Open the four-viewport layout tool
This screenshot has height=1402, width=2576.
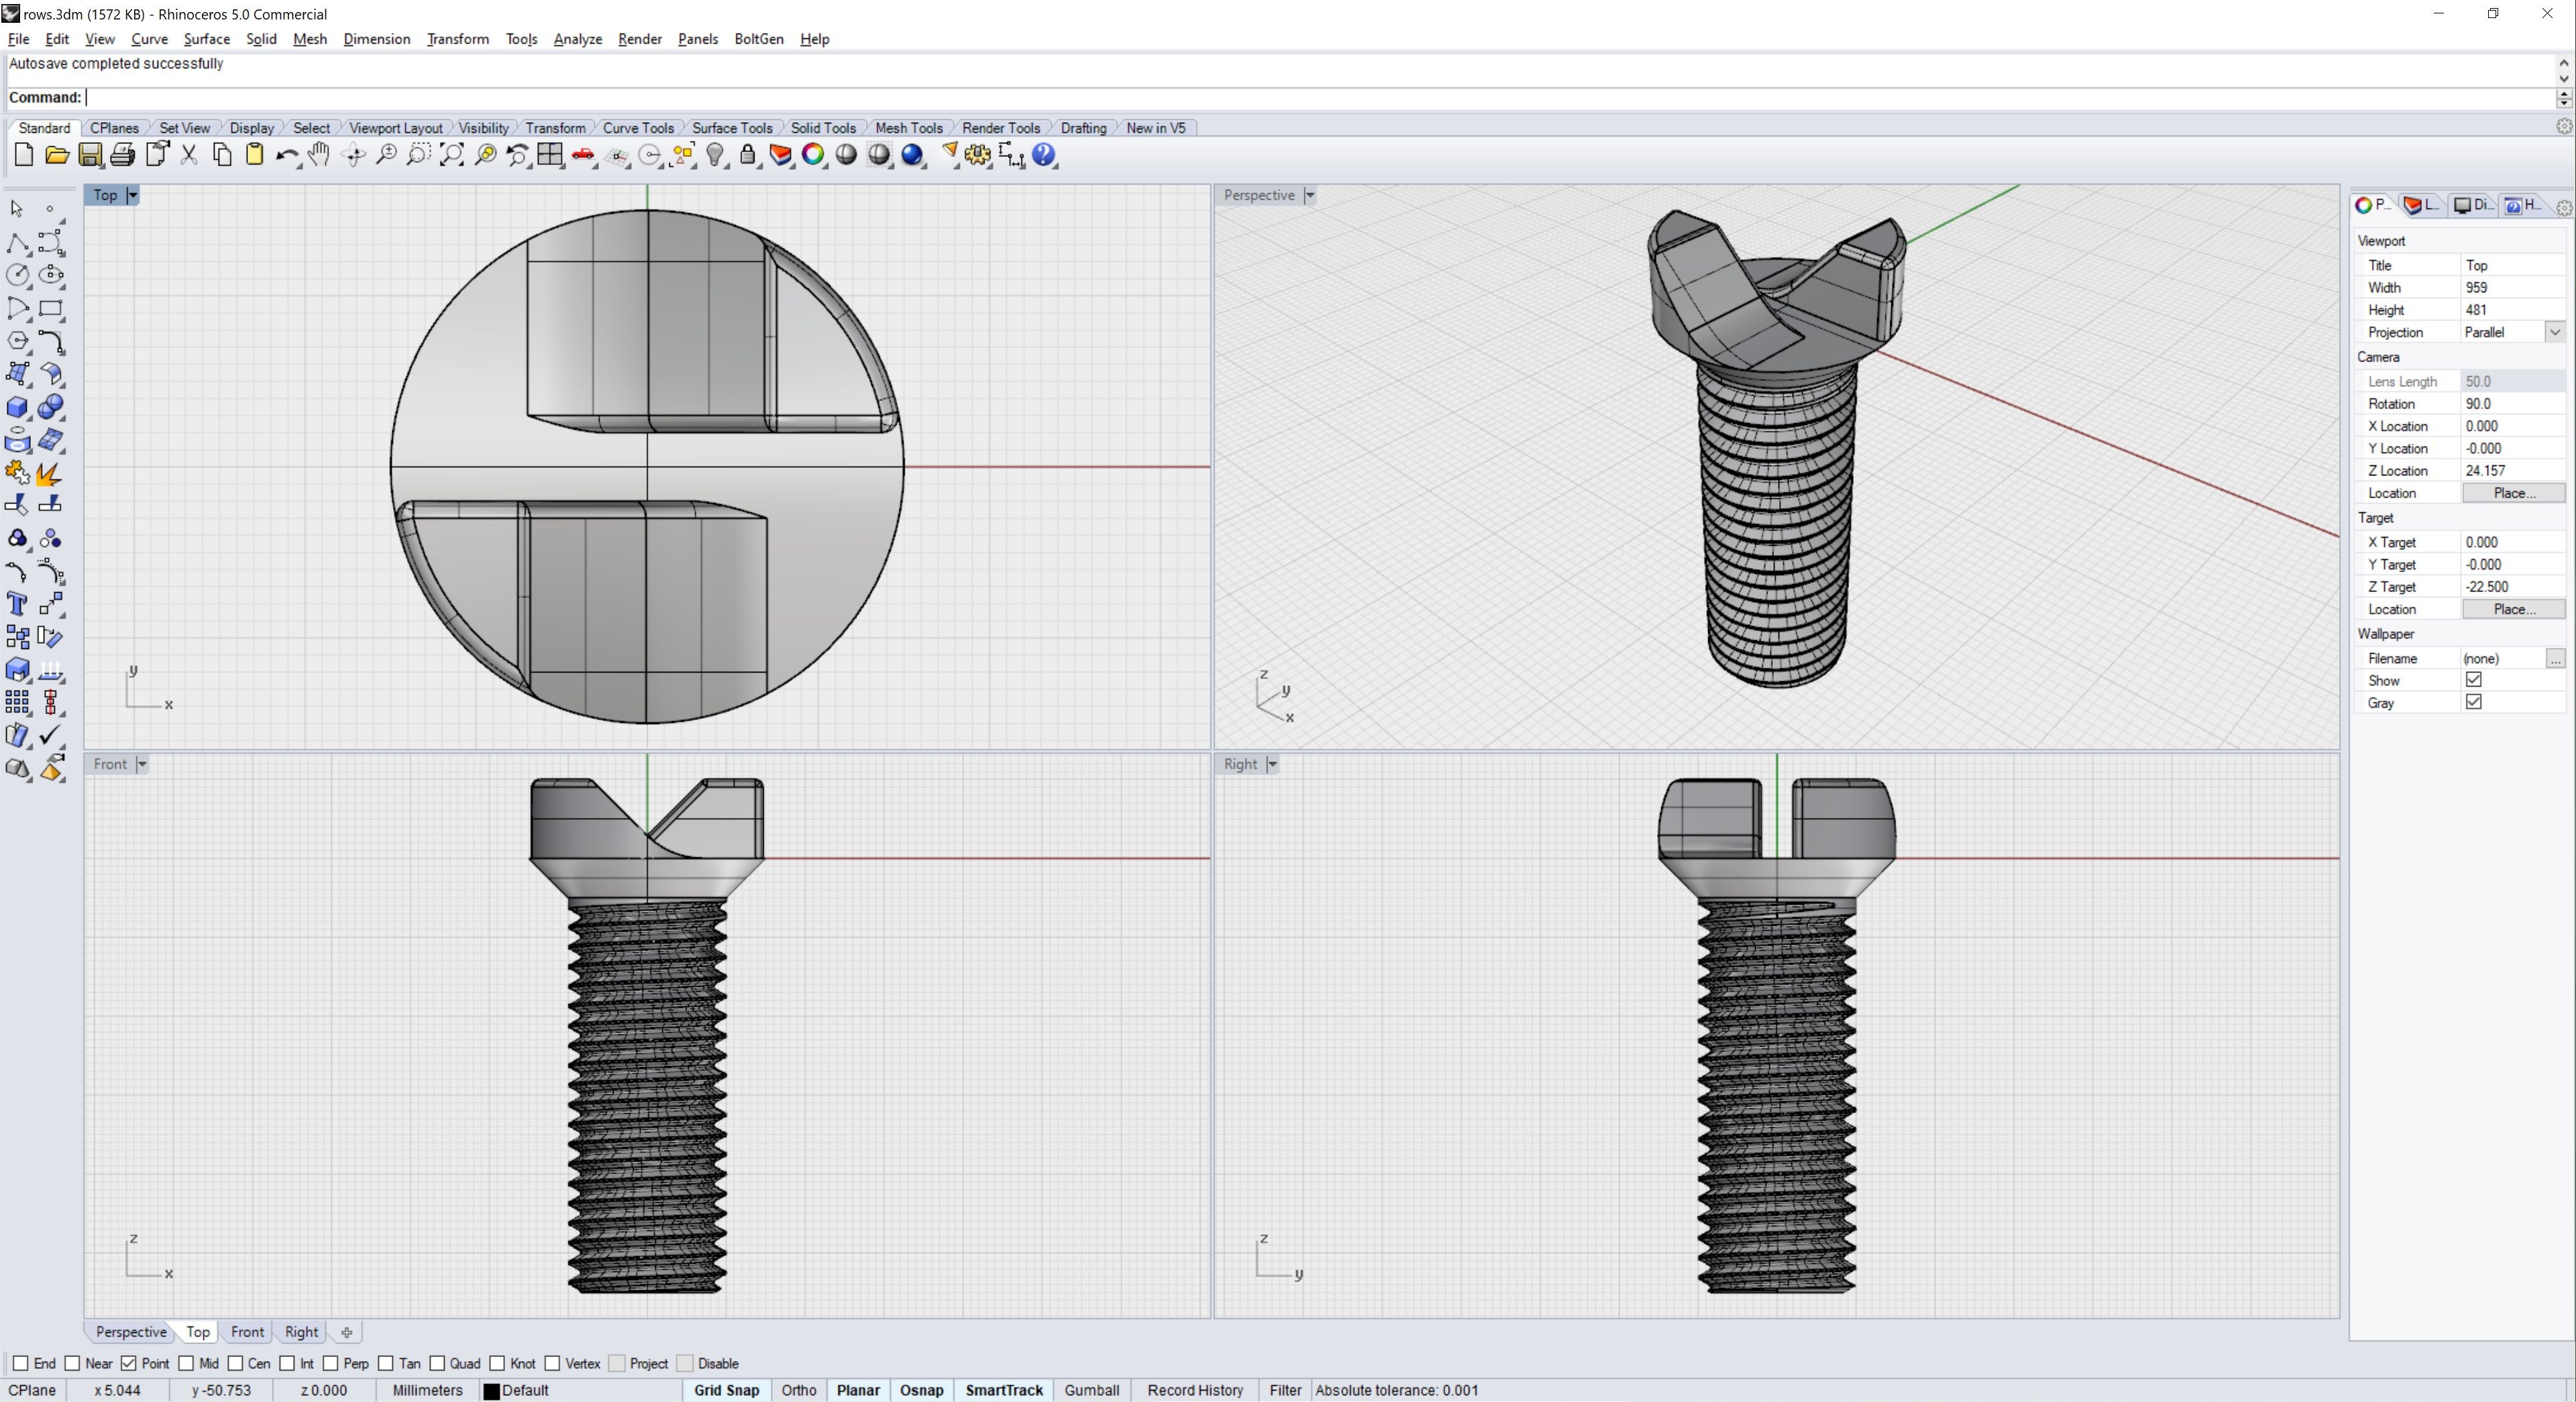pyautogui.click(x=550, y=155)
